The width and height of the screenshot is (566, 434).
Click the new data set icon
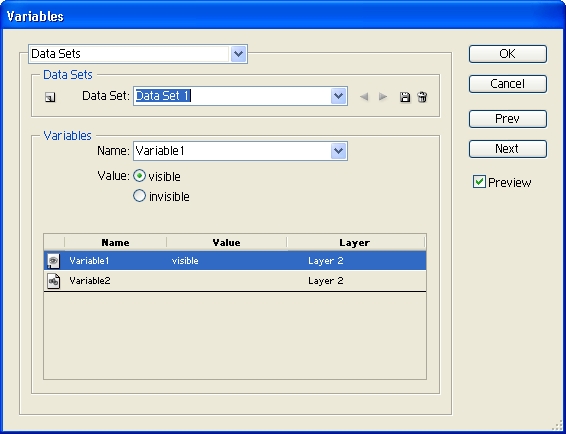pyautogui.click(x=50, y=97)
